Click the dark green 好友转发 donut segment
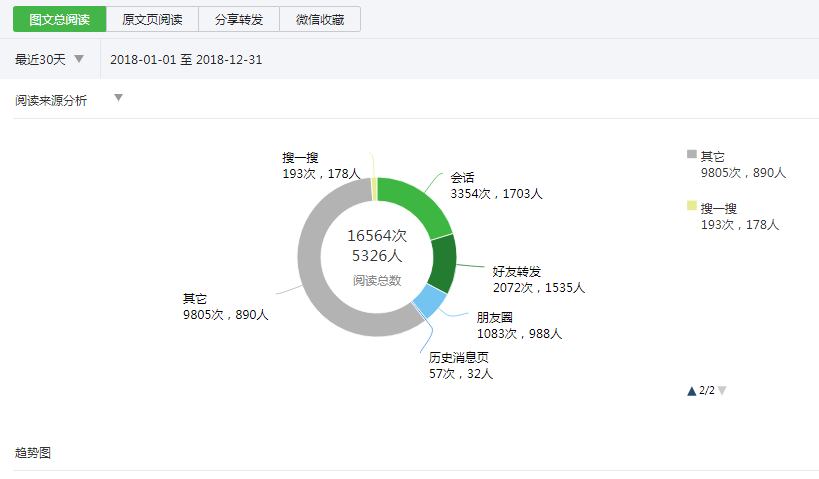This screenshot has width=819, height=479. tap(440, 262)
